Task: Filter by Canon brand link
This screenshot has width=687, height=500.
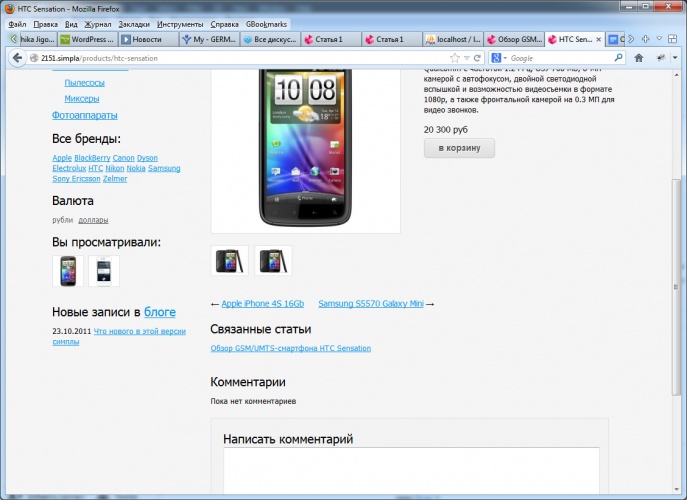Action: (124, 158)
